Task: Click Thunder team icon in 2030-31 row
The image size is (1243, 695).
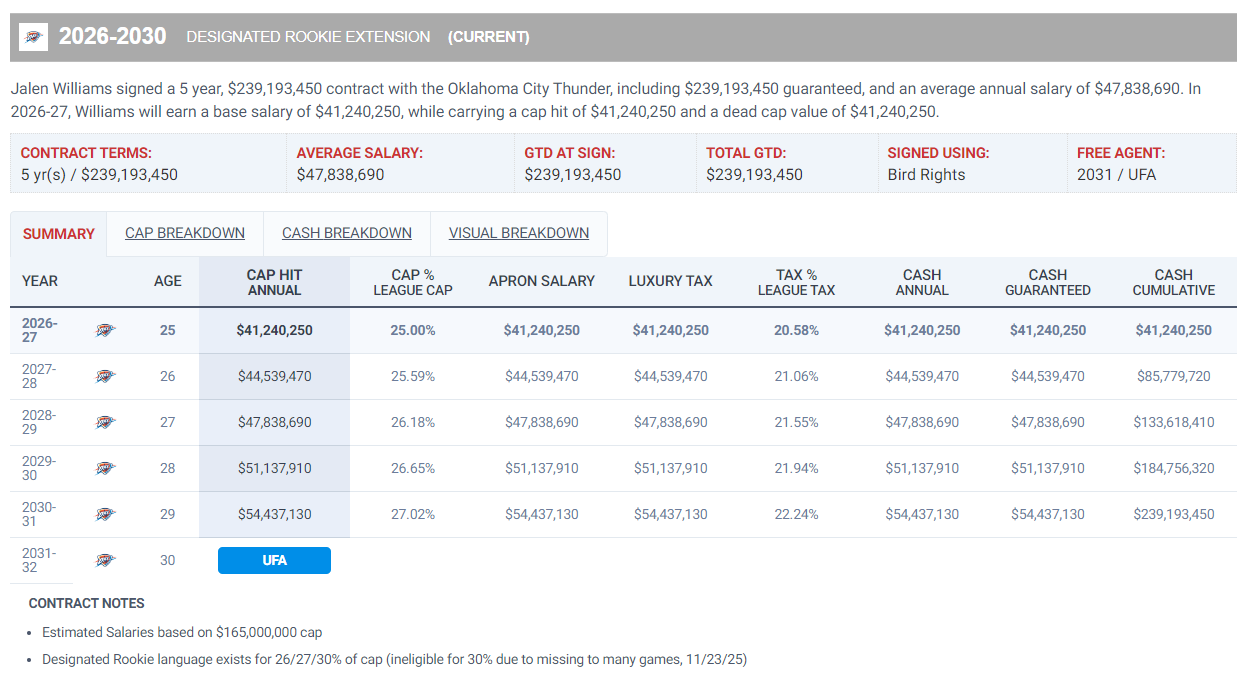Action: [105, 514]
